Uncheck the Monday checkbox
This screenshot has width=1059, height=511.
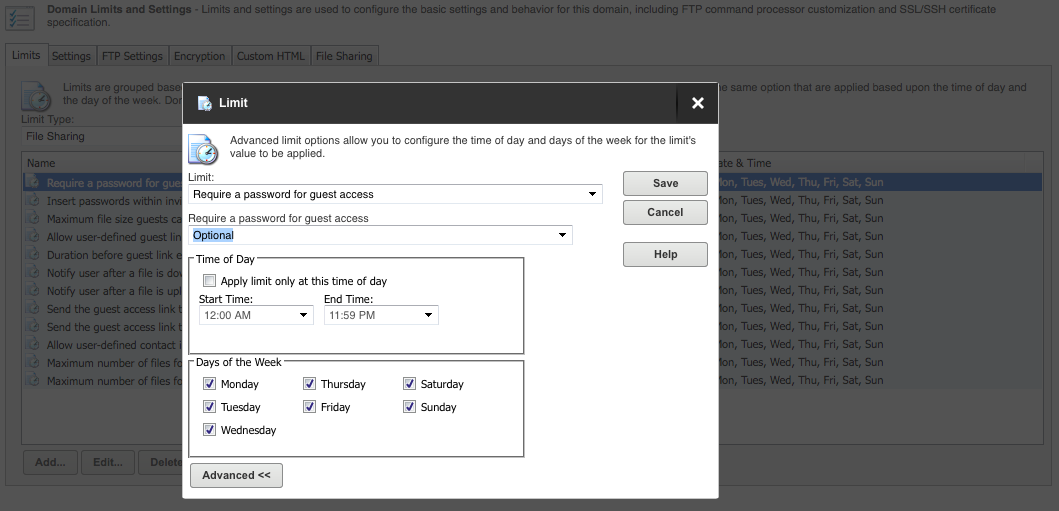[x=209, y=384]
